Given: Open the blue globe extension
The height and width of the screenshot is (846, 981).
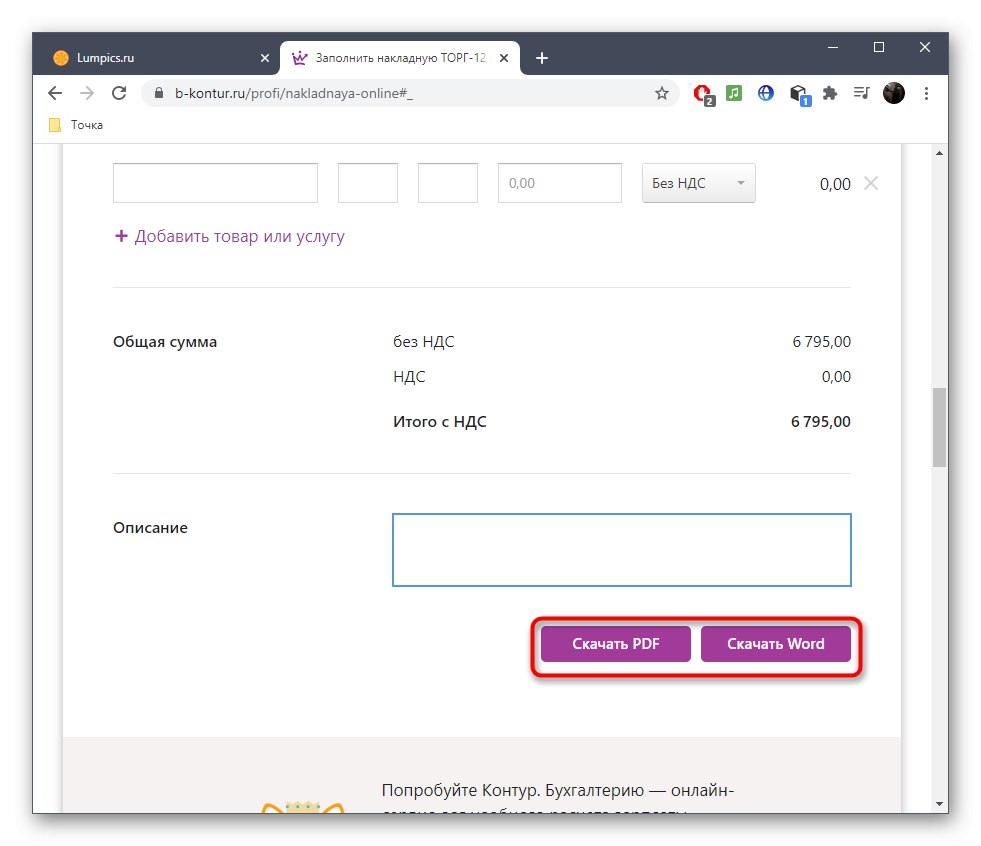Looking at the screenshot, I should pyautogui.click(x=765, y=93).
